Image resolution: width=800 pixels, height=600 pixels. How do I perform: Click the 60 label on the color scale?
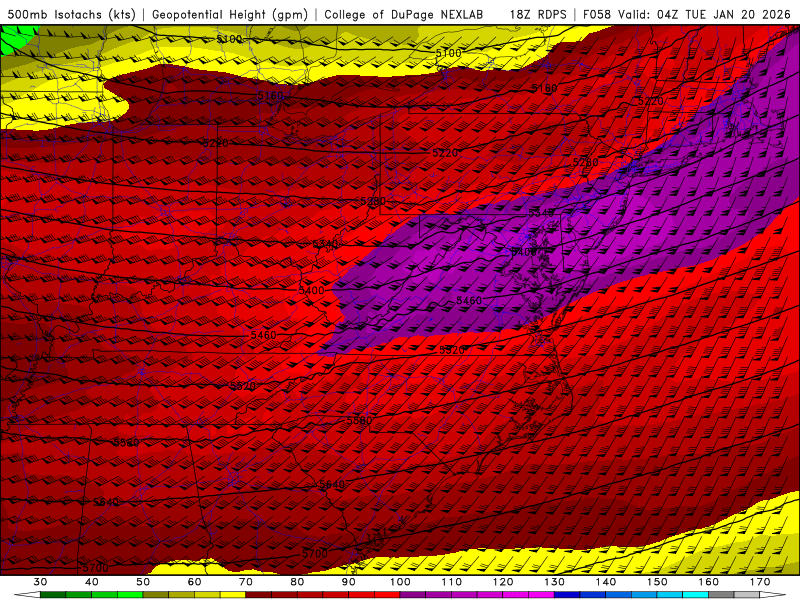[x=194, y=582]
